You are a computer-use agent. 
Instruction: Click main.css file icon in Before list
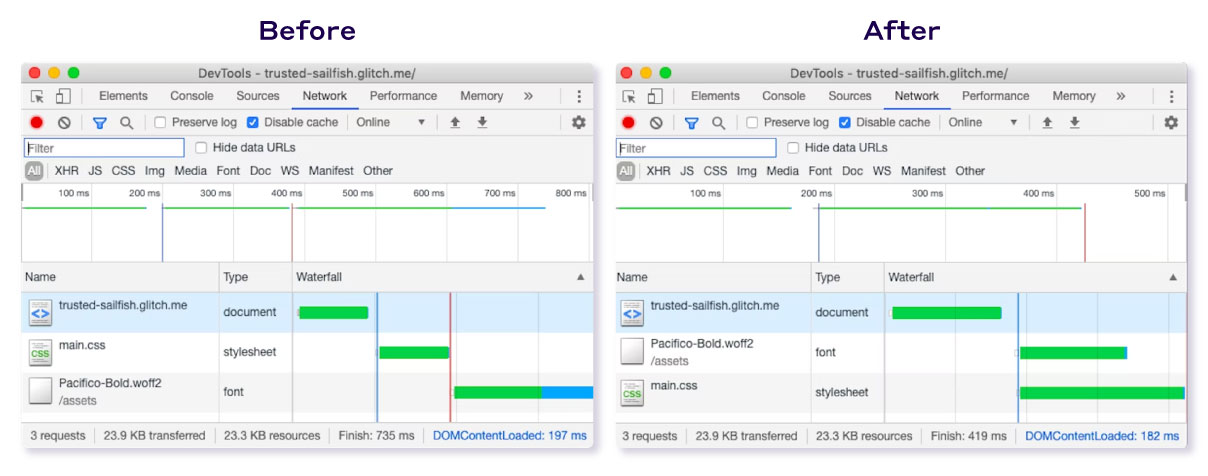click(x=40, y=352)
